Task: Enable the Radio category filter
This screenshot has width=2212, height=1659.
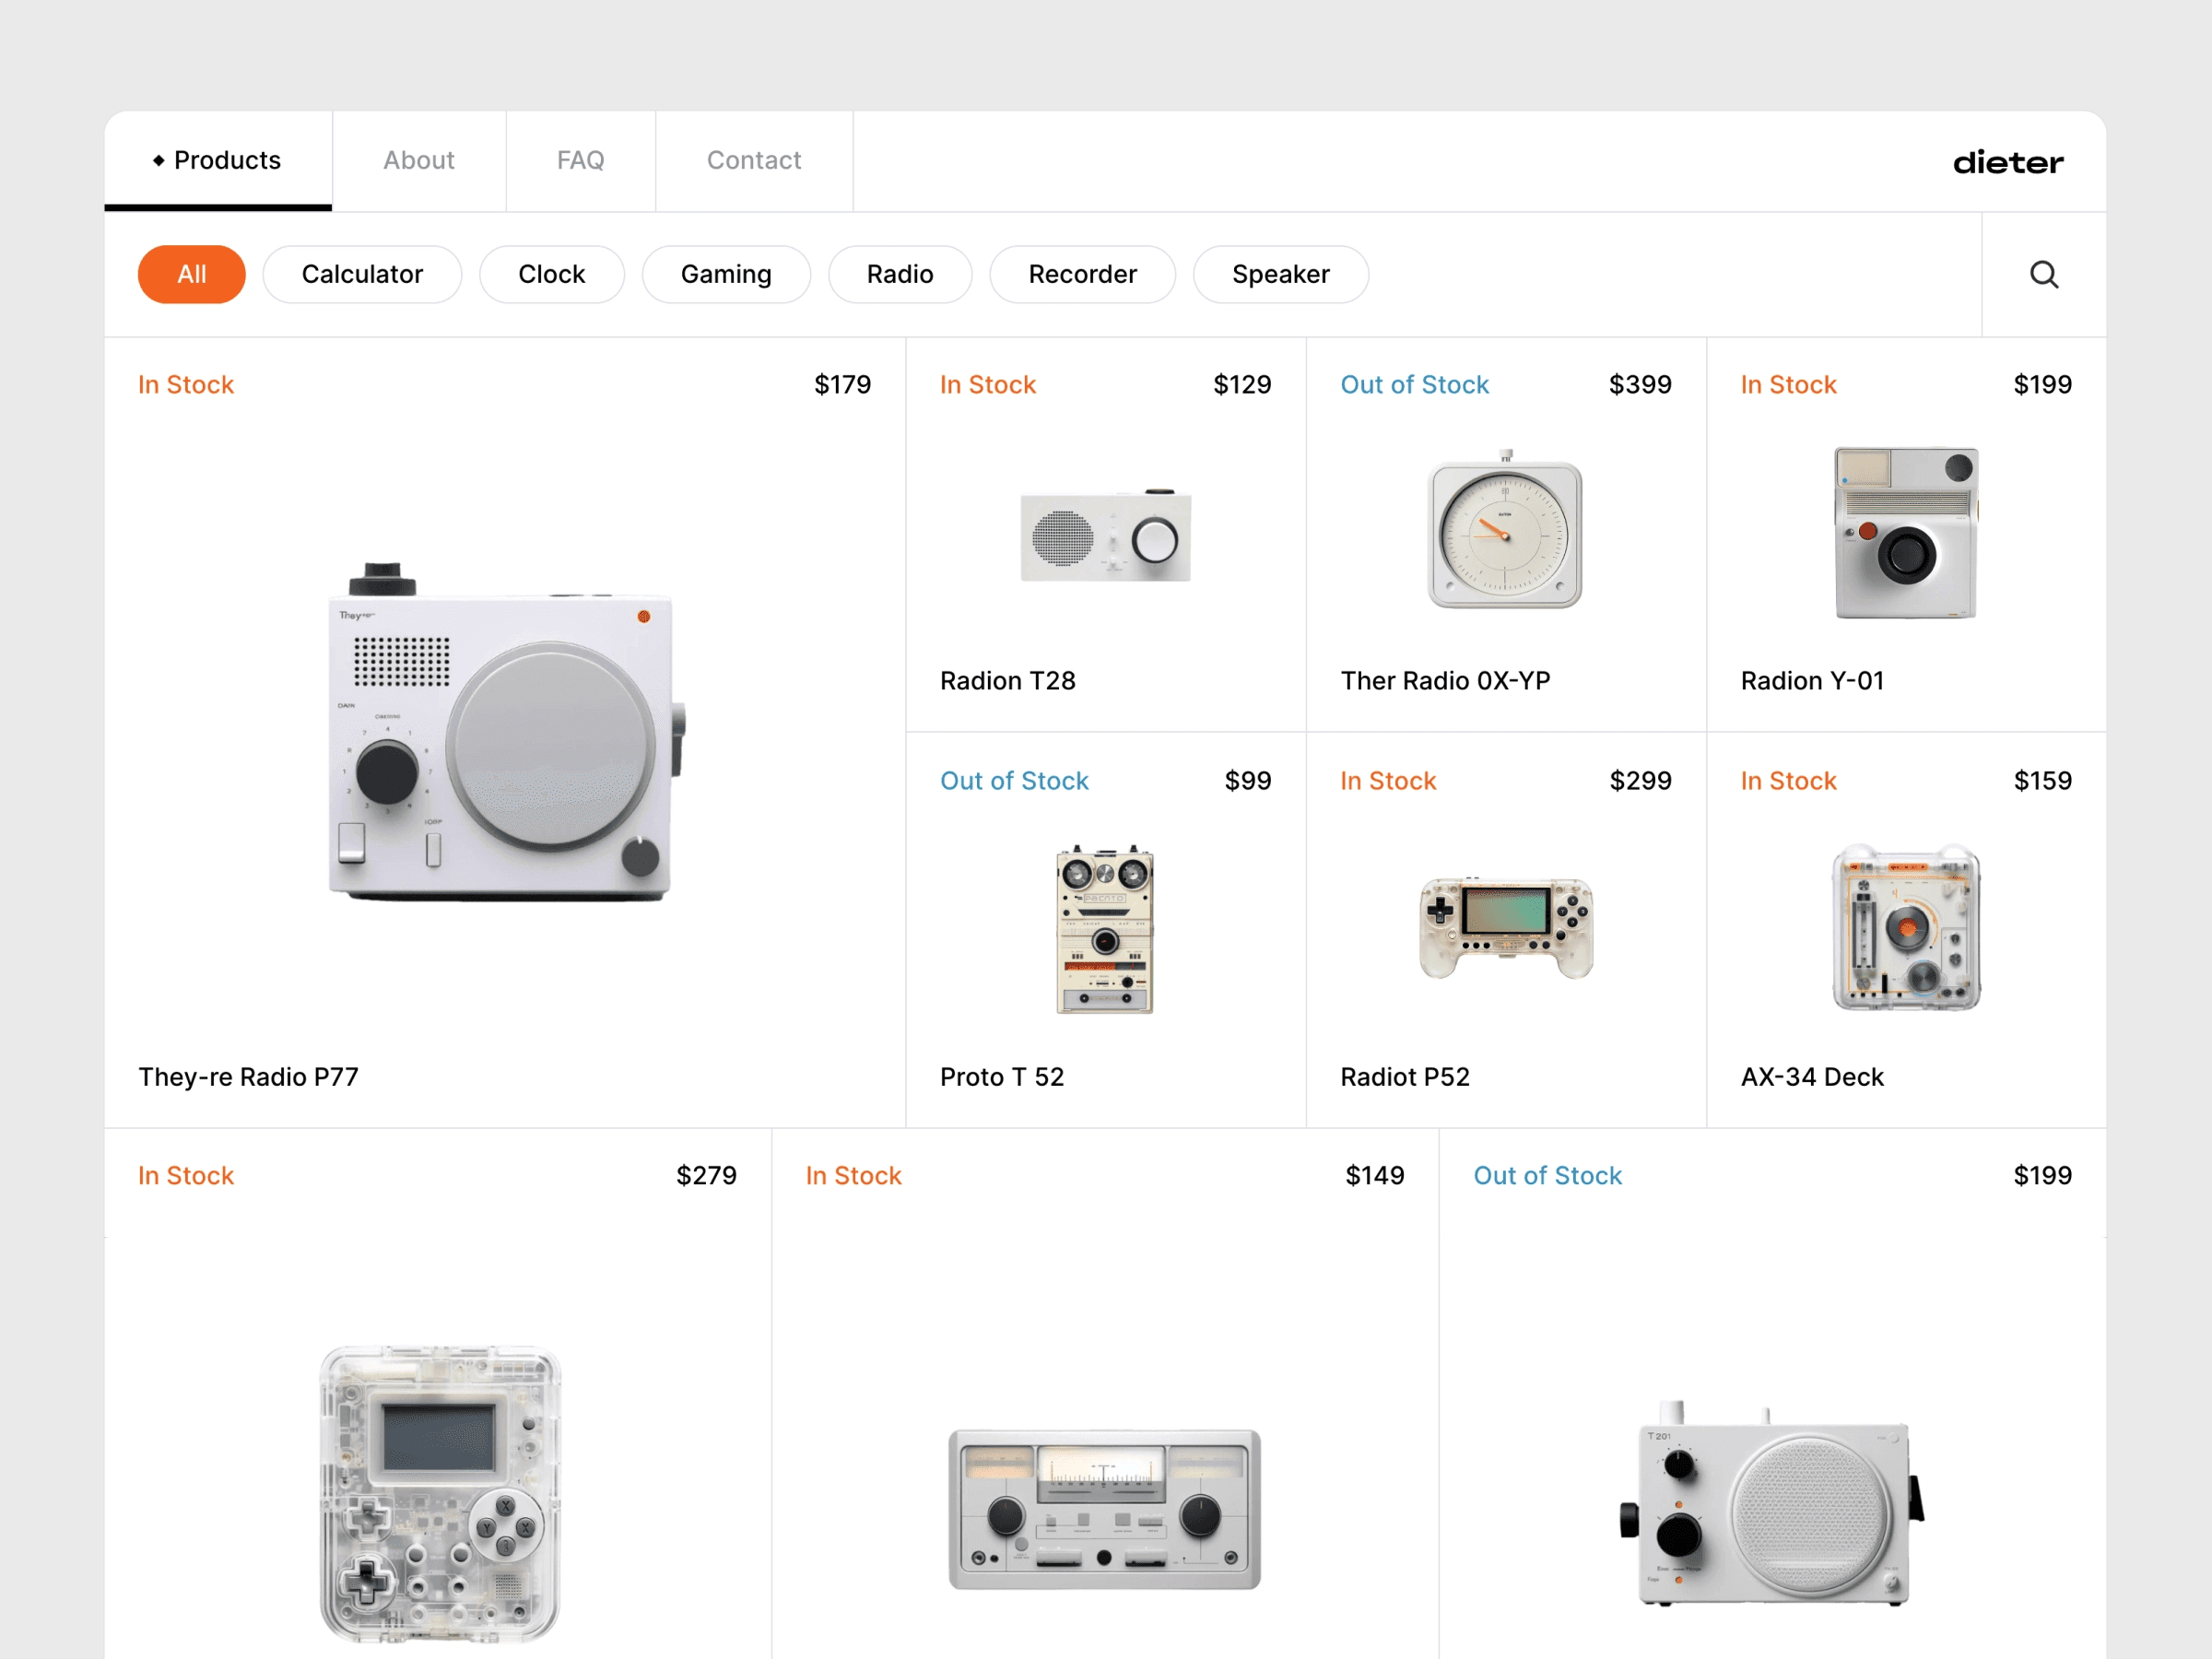Action: [x=899, y=274]
